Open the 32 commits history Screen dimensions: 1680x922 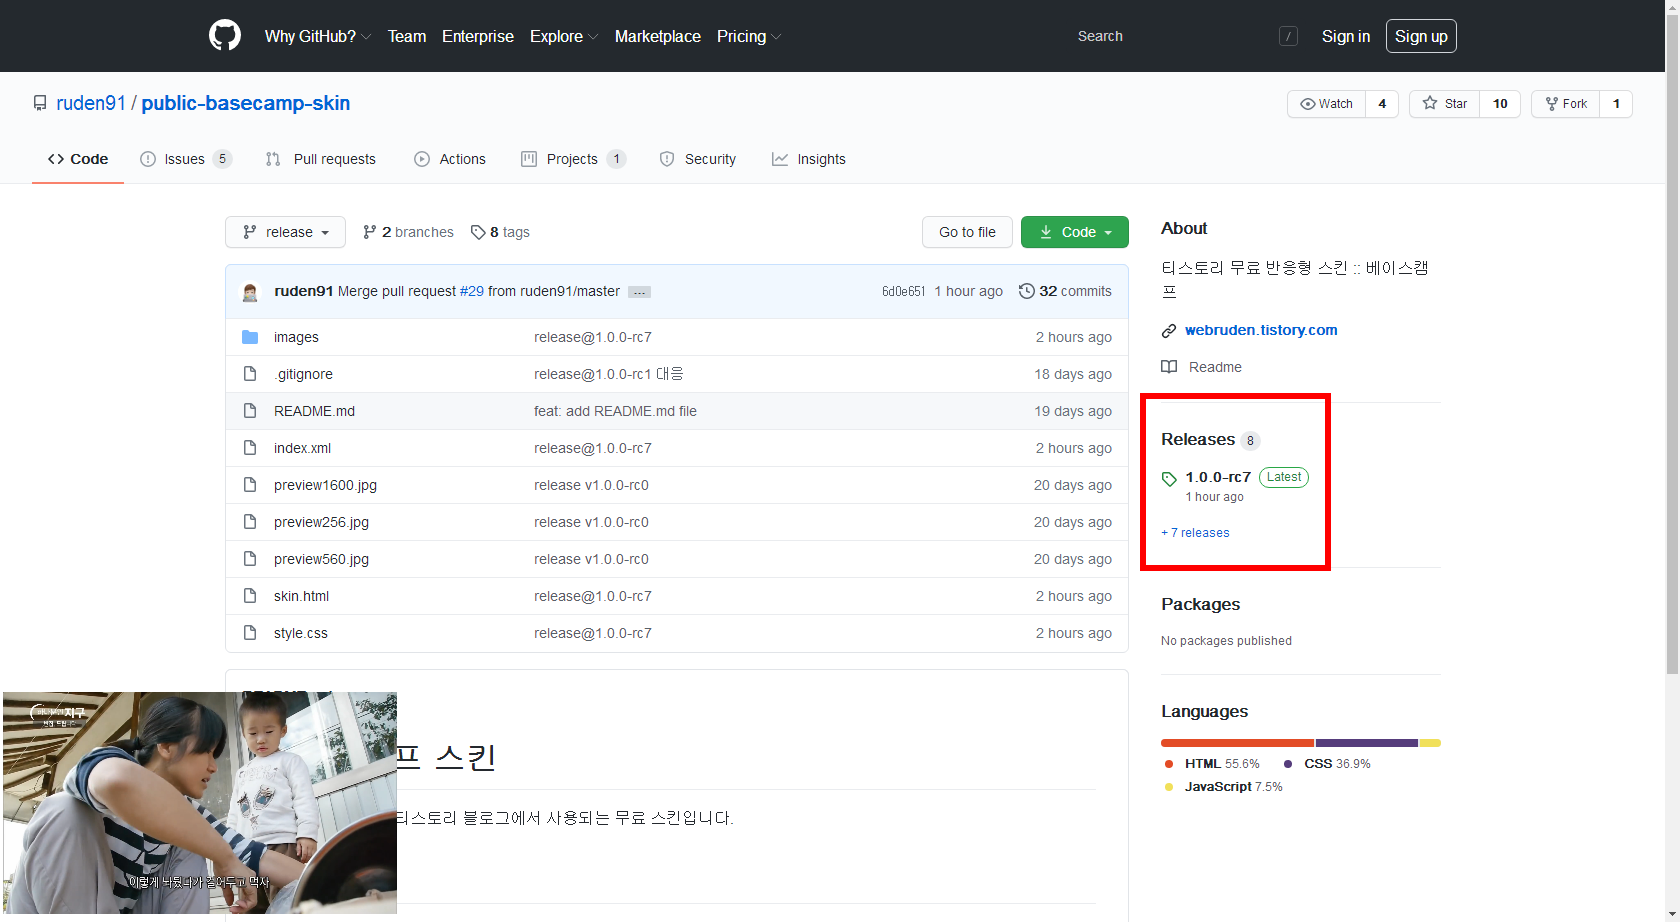pos(1065,291)
